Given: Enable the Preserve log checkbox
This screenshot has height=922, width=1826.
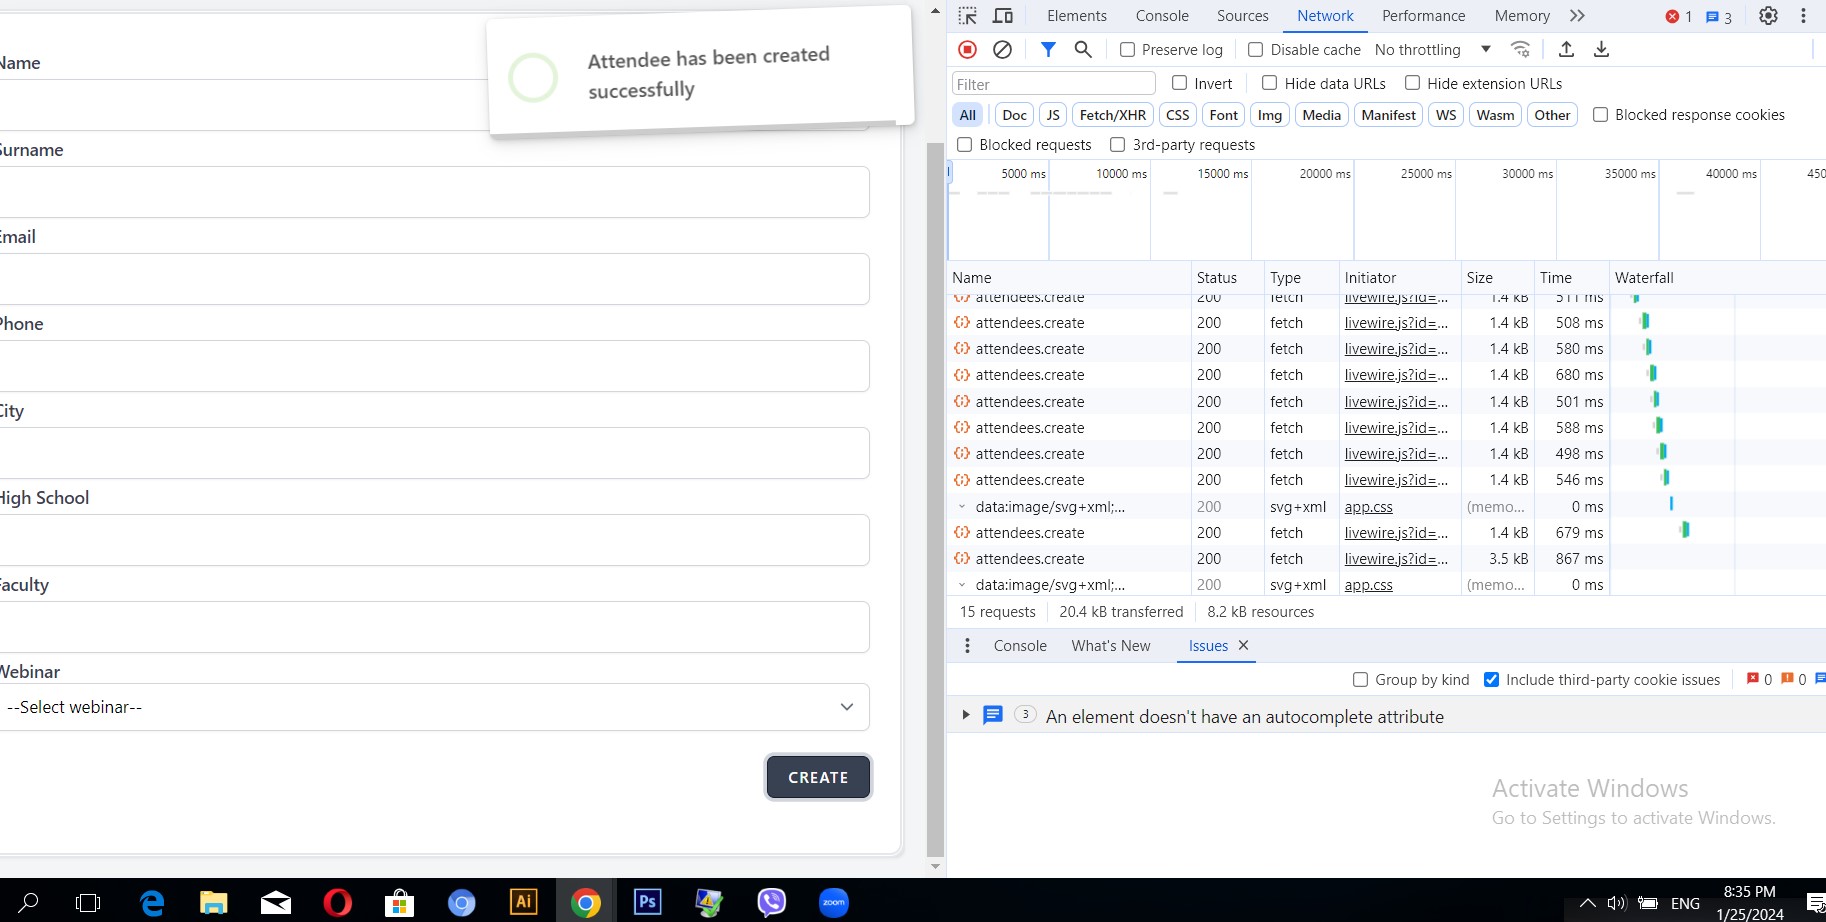Looking at the screenshot, I should point(1127,50).
